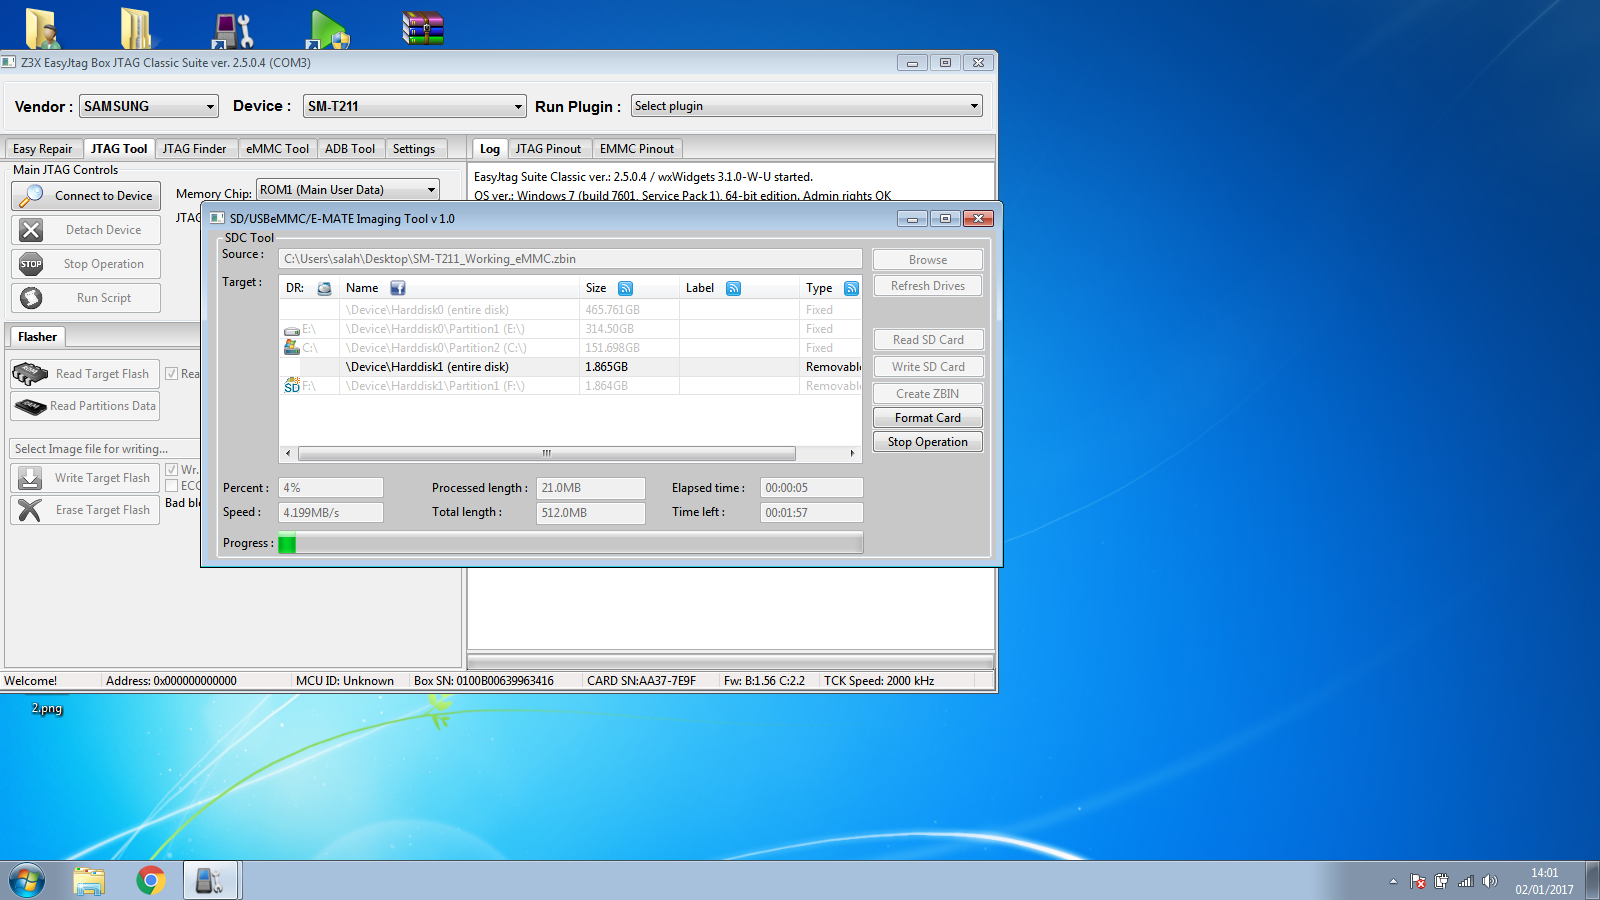Select the Log tab
The height and width of the screenshot is (900, 1600).
(490, 149)
